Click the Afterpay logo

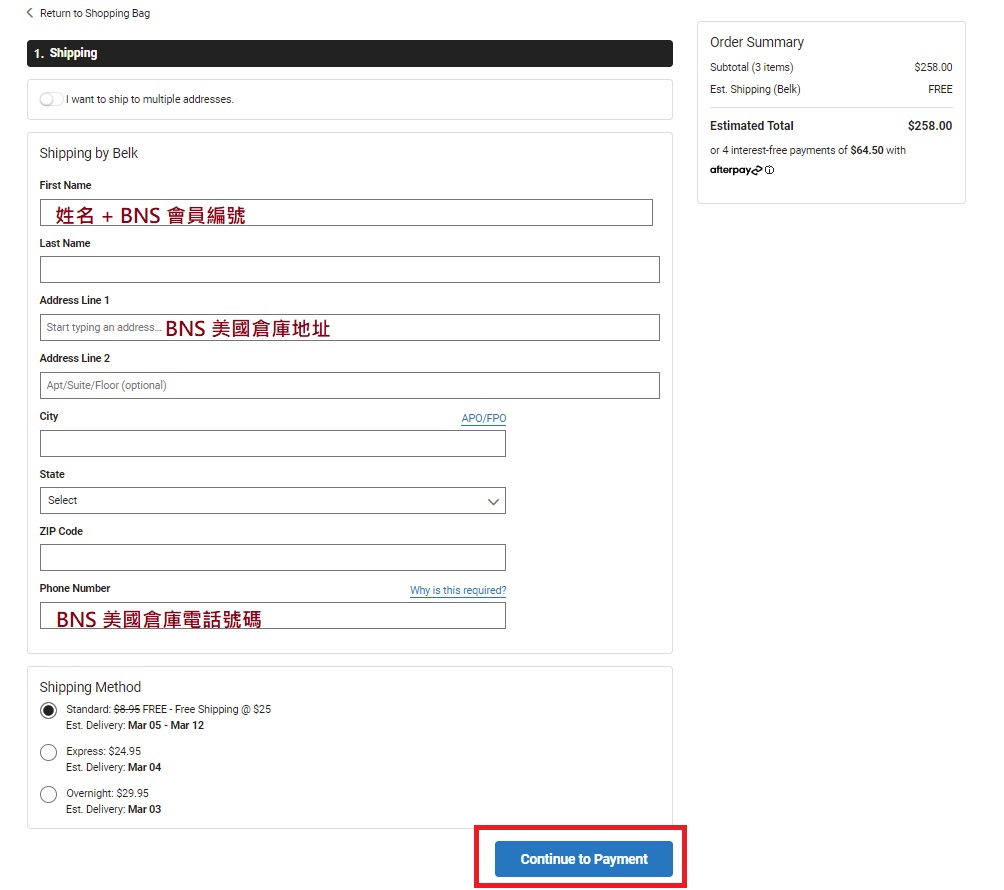735,170
